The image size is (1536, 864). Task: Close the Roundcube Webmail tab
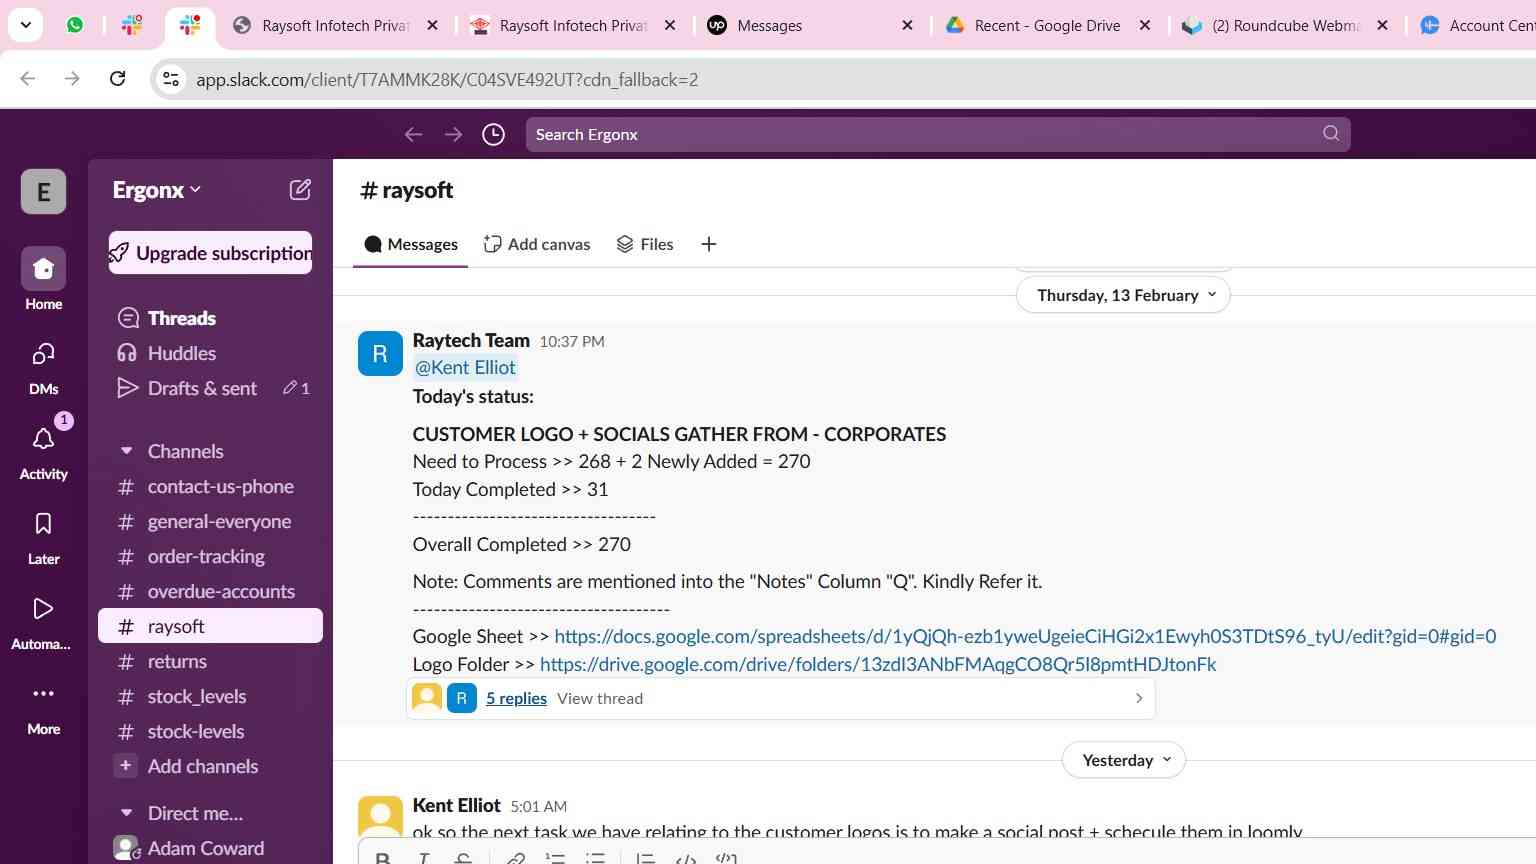pyautogui.click(x=1382, y=25)
